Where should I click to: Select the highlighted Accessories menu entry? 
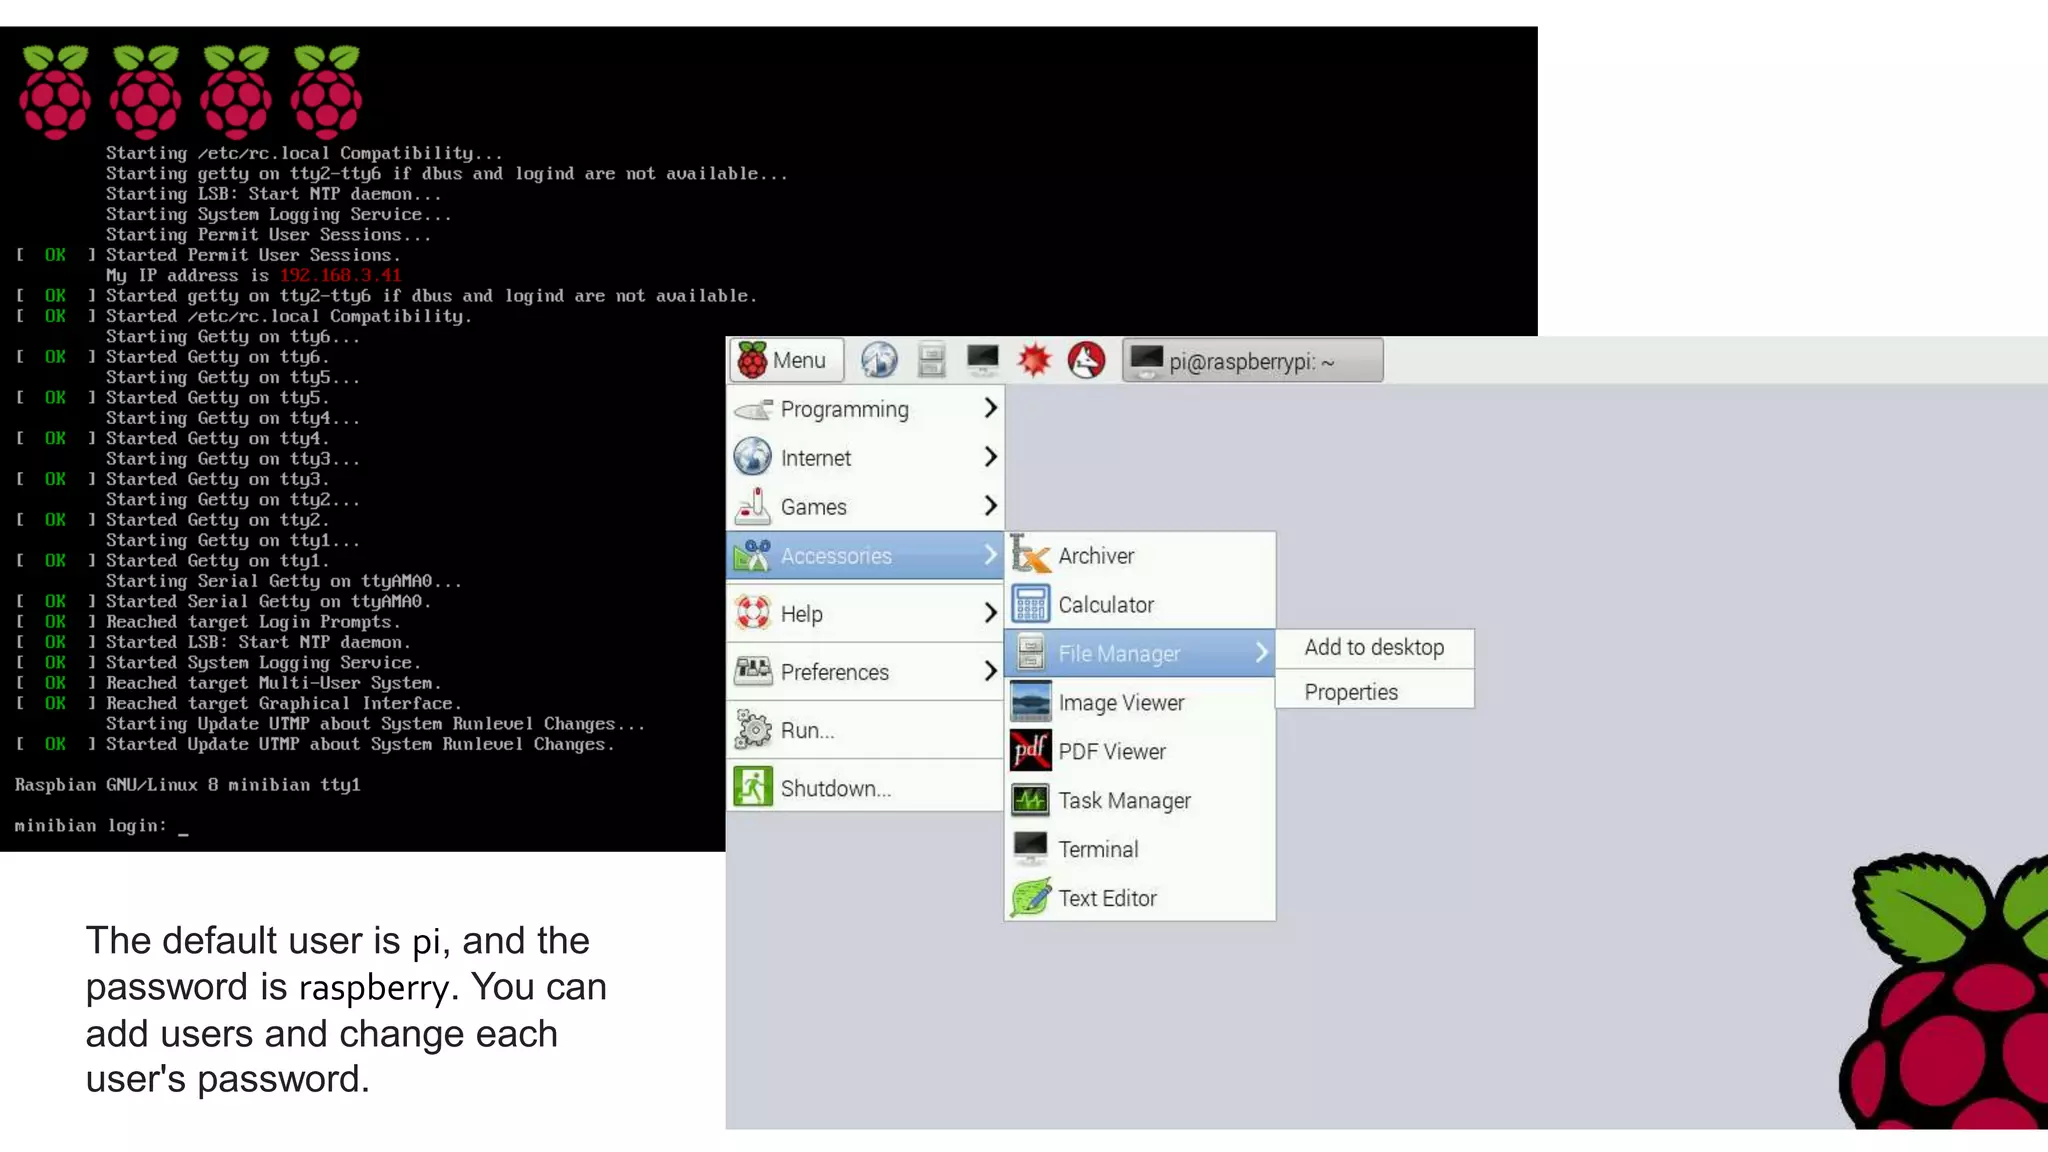pyautogui.click(x=865, y=556)
